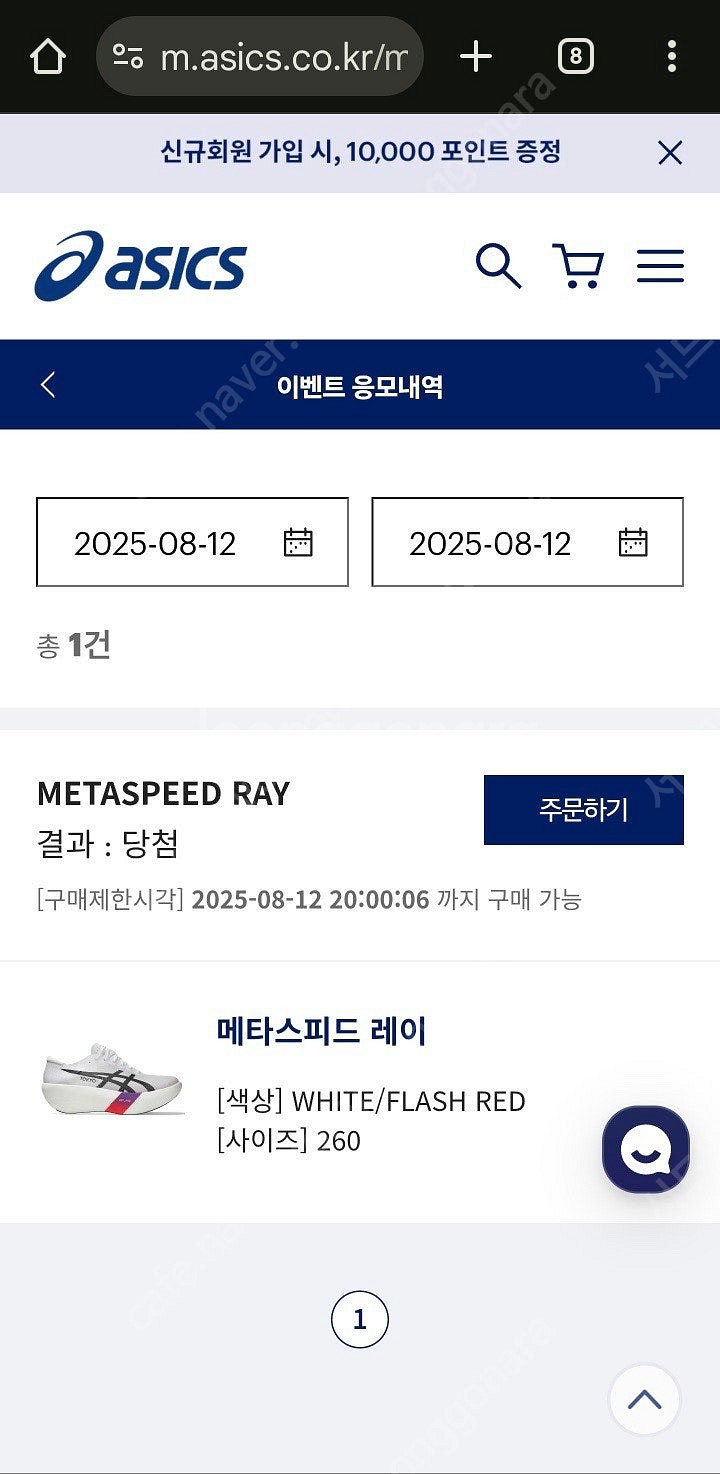Open the shopping cart

click(x=578, y=266)
